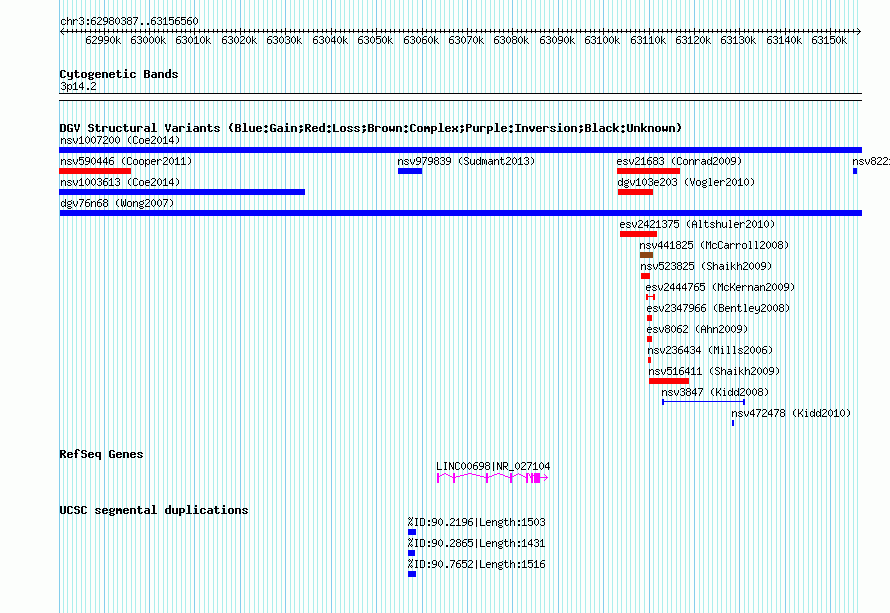Open esv2421375 (Altshuler2010) label
This screenshot has width=890, height=613.
pos(697,224)
